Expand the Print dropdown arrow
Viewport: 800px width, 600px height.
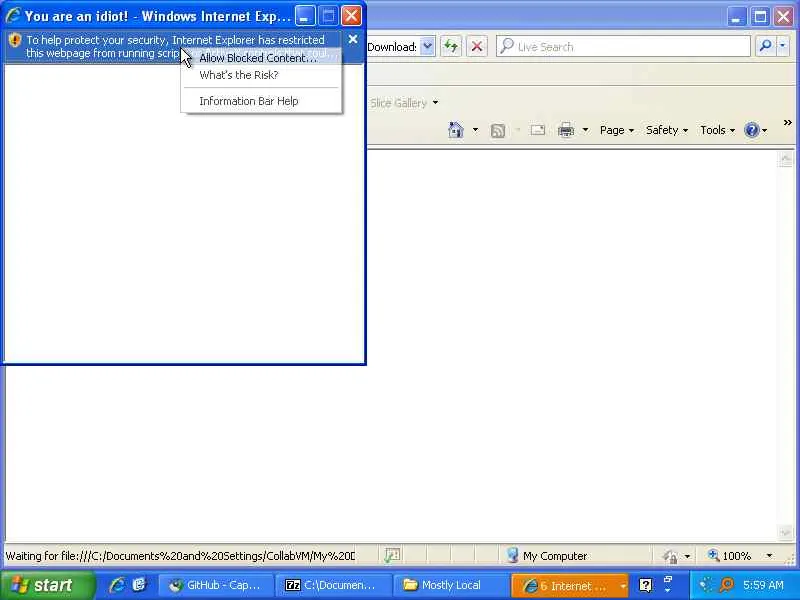click(x=585, y=130)
